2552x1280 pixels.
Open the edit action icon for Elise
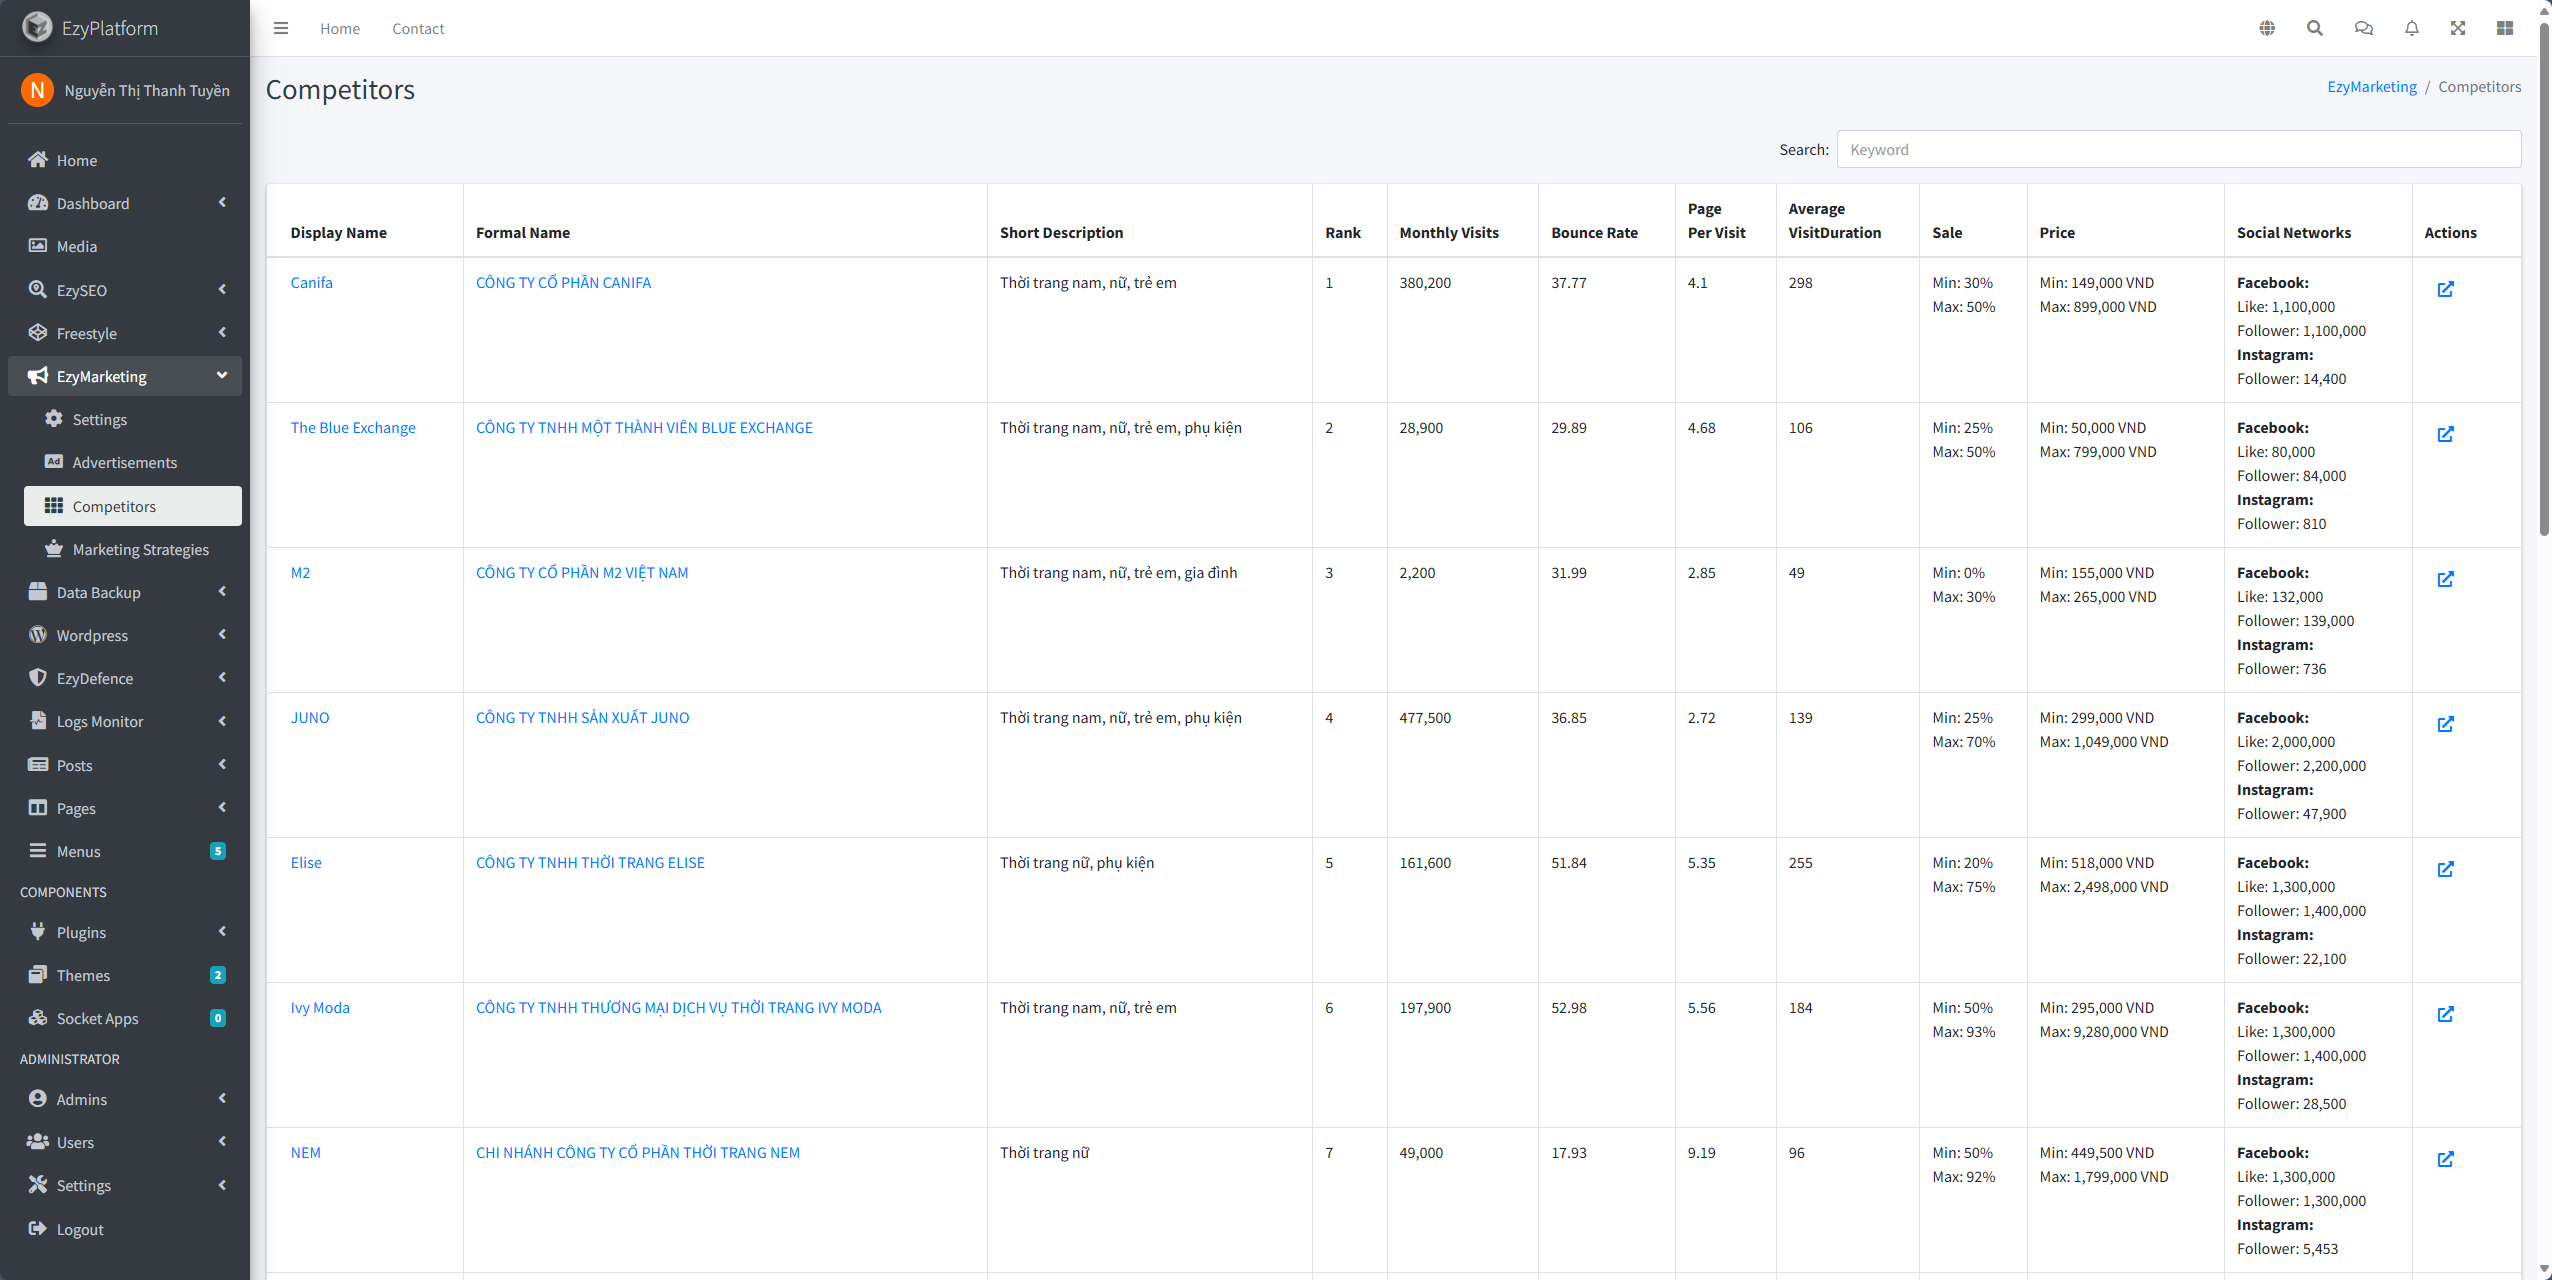coord(2446,869)
